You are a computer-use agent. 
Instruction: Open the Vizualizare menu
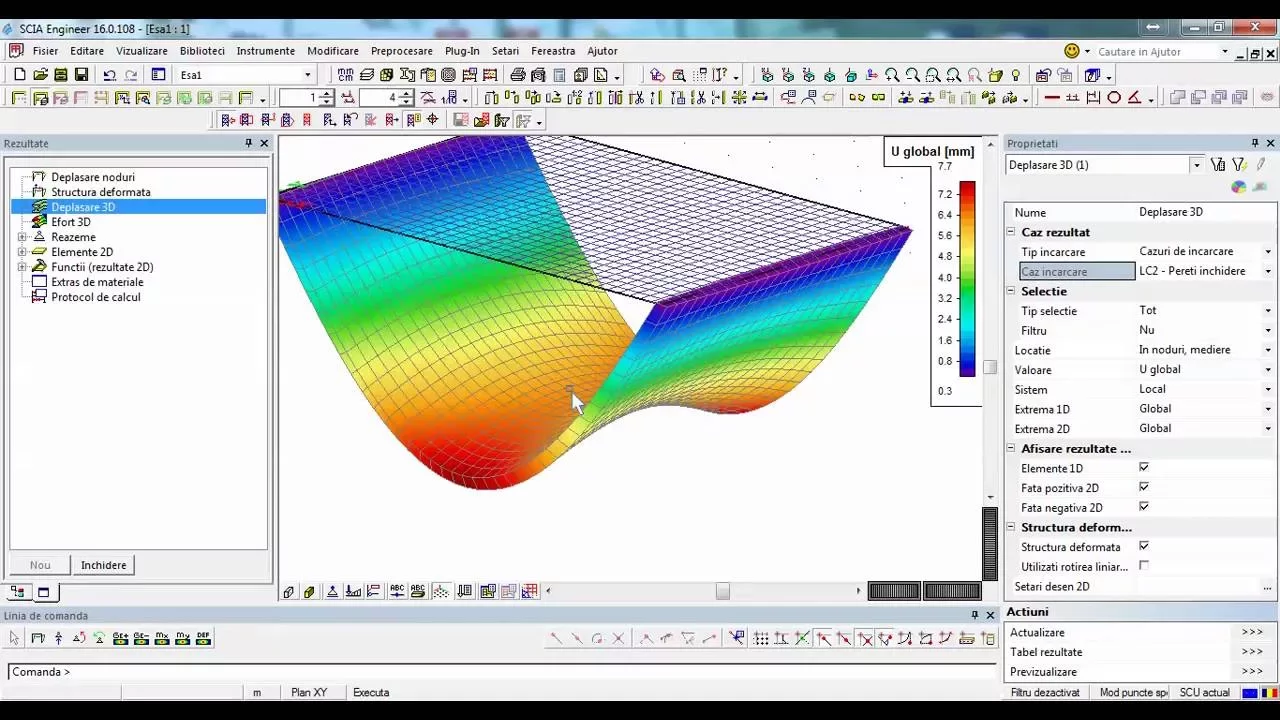point(142,51)
